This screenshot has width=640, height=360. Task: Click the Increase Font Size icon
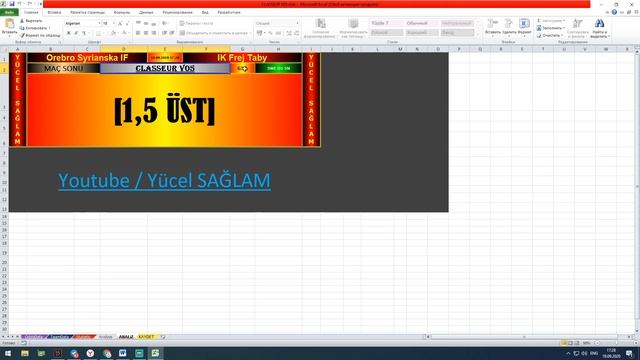tap(120, 24)
